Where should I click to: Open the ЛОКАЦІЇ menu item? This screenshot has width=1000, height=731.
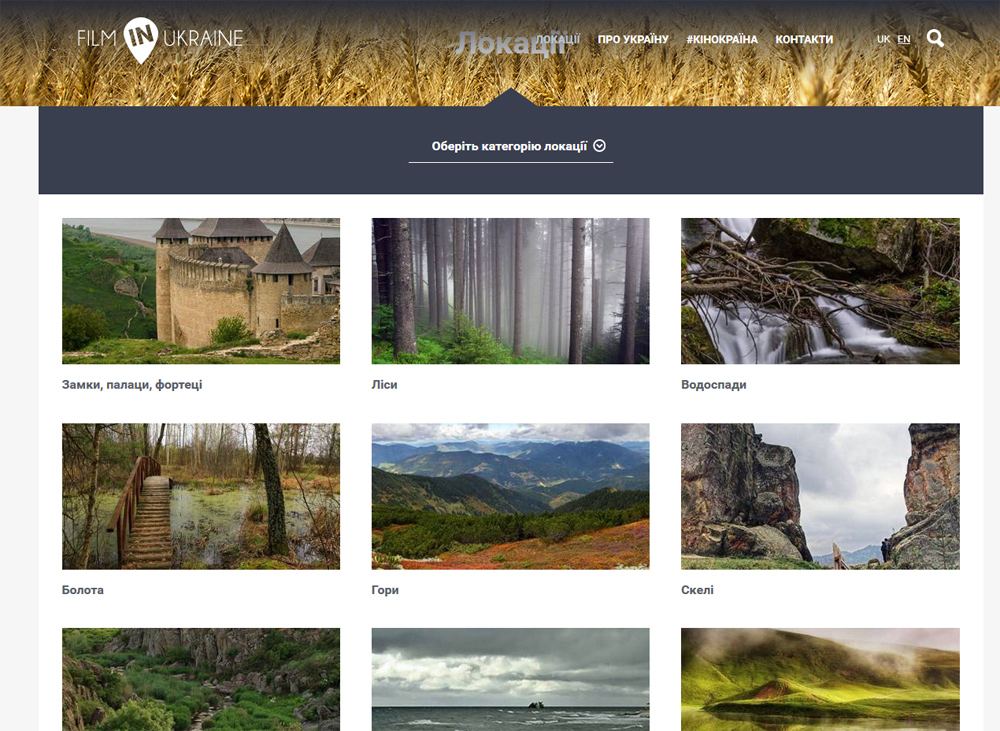click(557, 39)
